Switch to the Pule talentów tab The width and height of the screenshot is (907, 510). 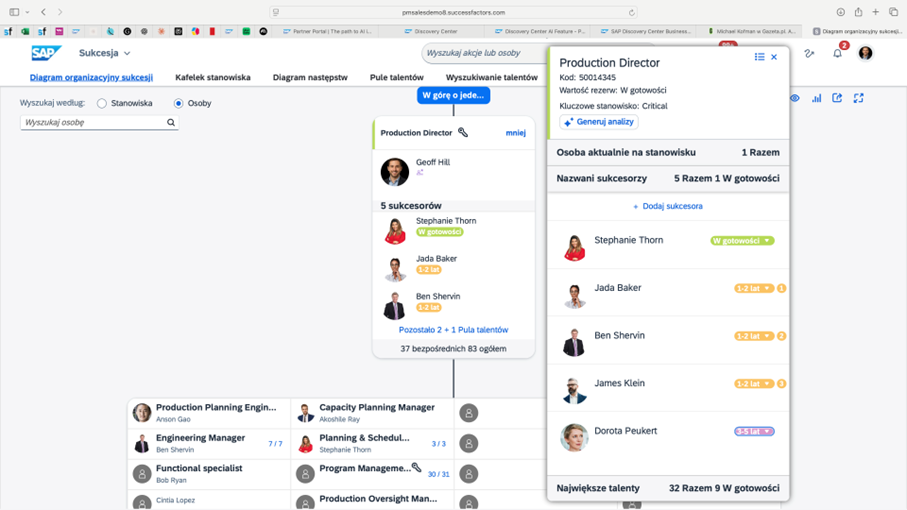396,77
